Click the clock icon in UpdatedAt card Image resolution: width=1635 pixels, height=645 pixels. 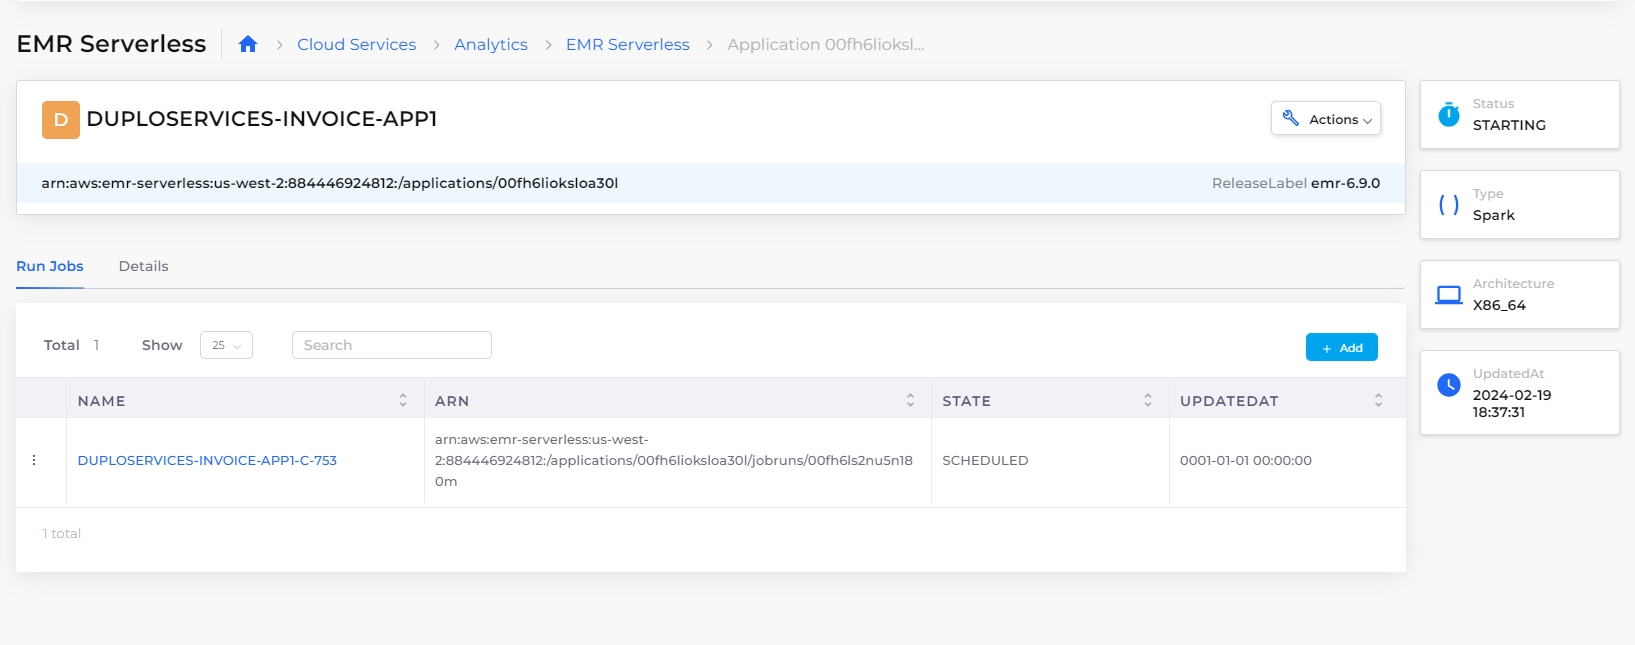(1449, 385)
